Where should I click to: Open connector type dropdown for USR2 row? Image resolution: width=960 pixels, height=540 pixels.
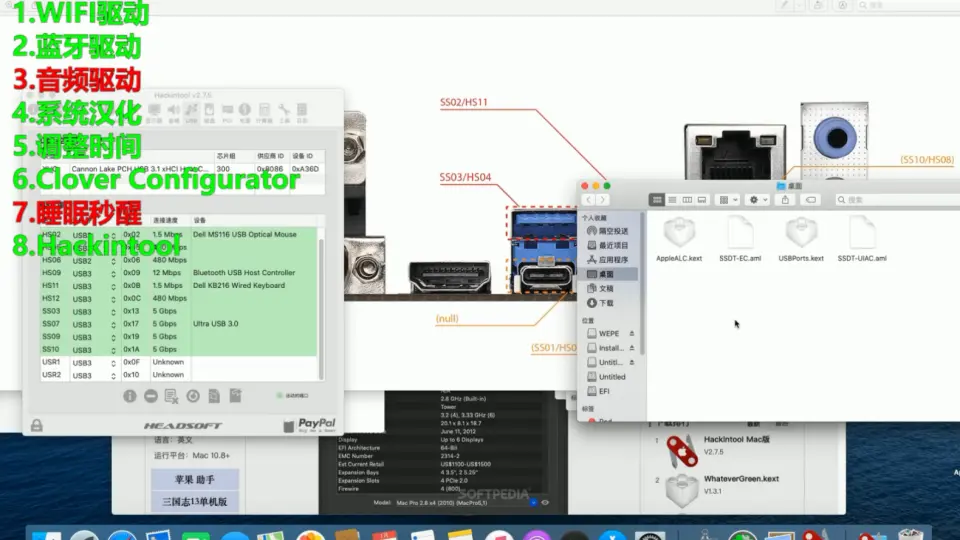pyautogui.click(x=113, y=376)
